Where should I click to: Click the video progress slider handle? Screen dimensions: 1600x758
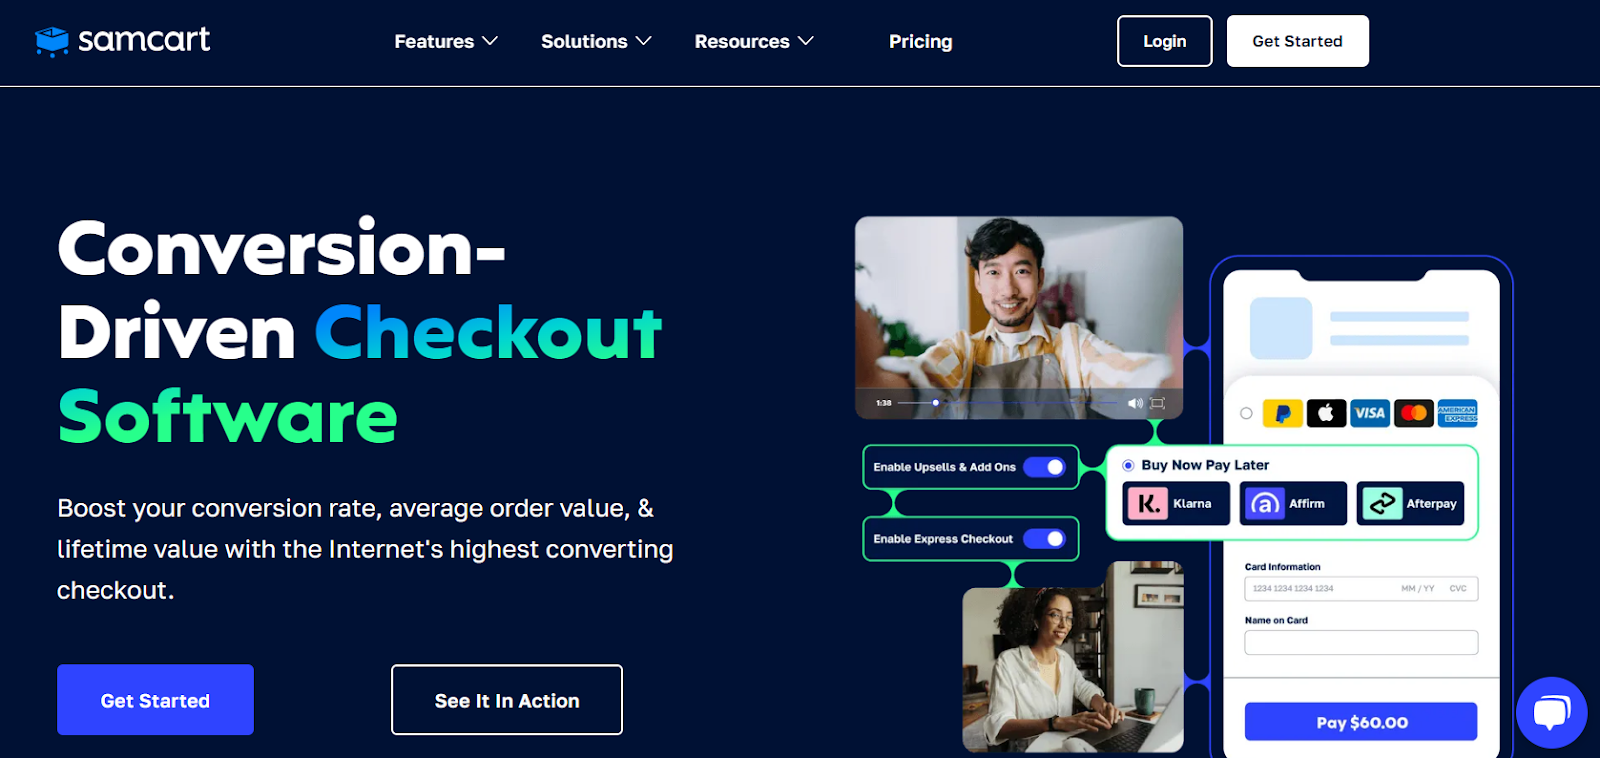coord(936,403)
